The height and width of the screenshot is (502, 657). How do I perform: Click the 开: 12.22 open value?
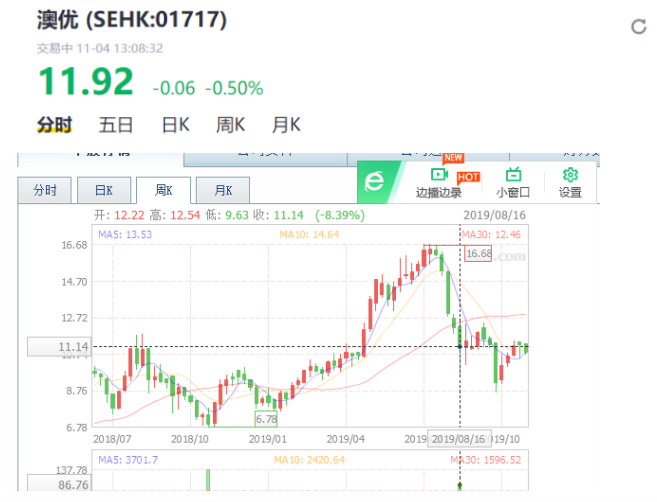click(x=119, y=215)
